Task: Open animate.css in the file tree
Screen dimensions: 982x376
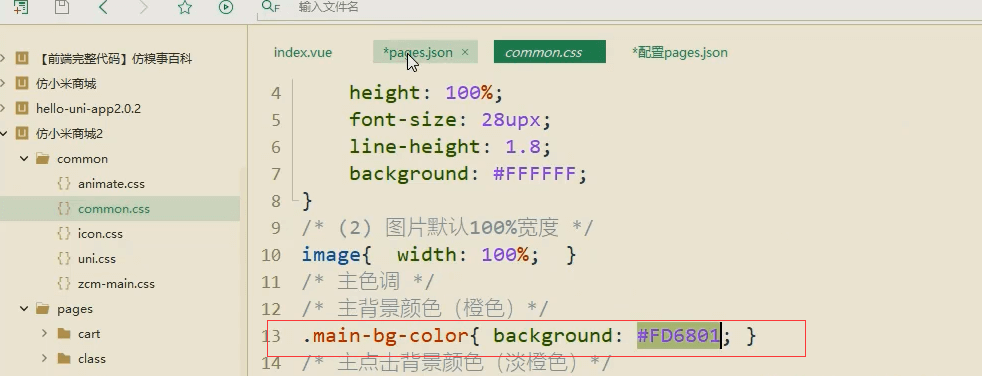Action: 111,184
